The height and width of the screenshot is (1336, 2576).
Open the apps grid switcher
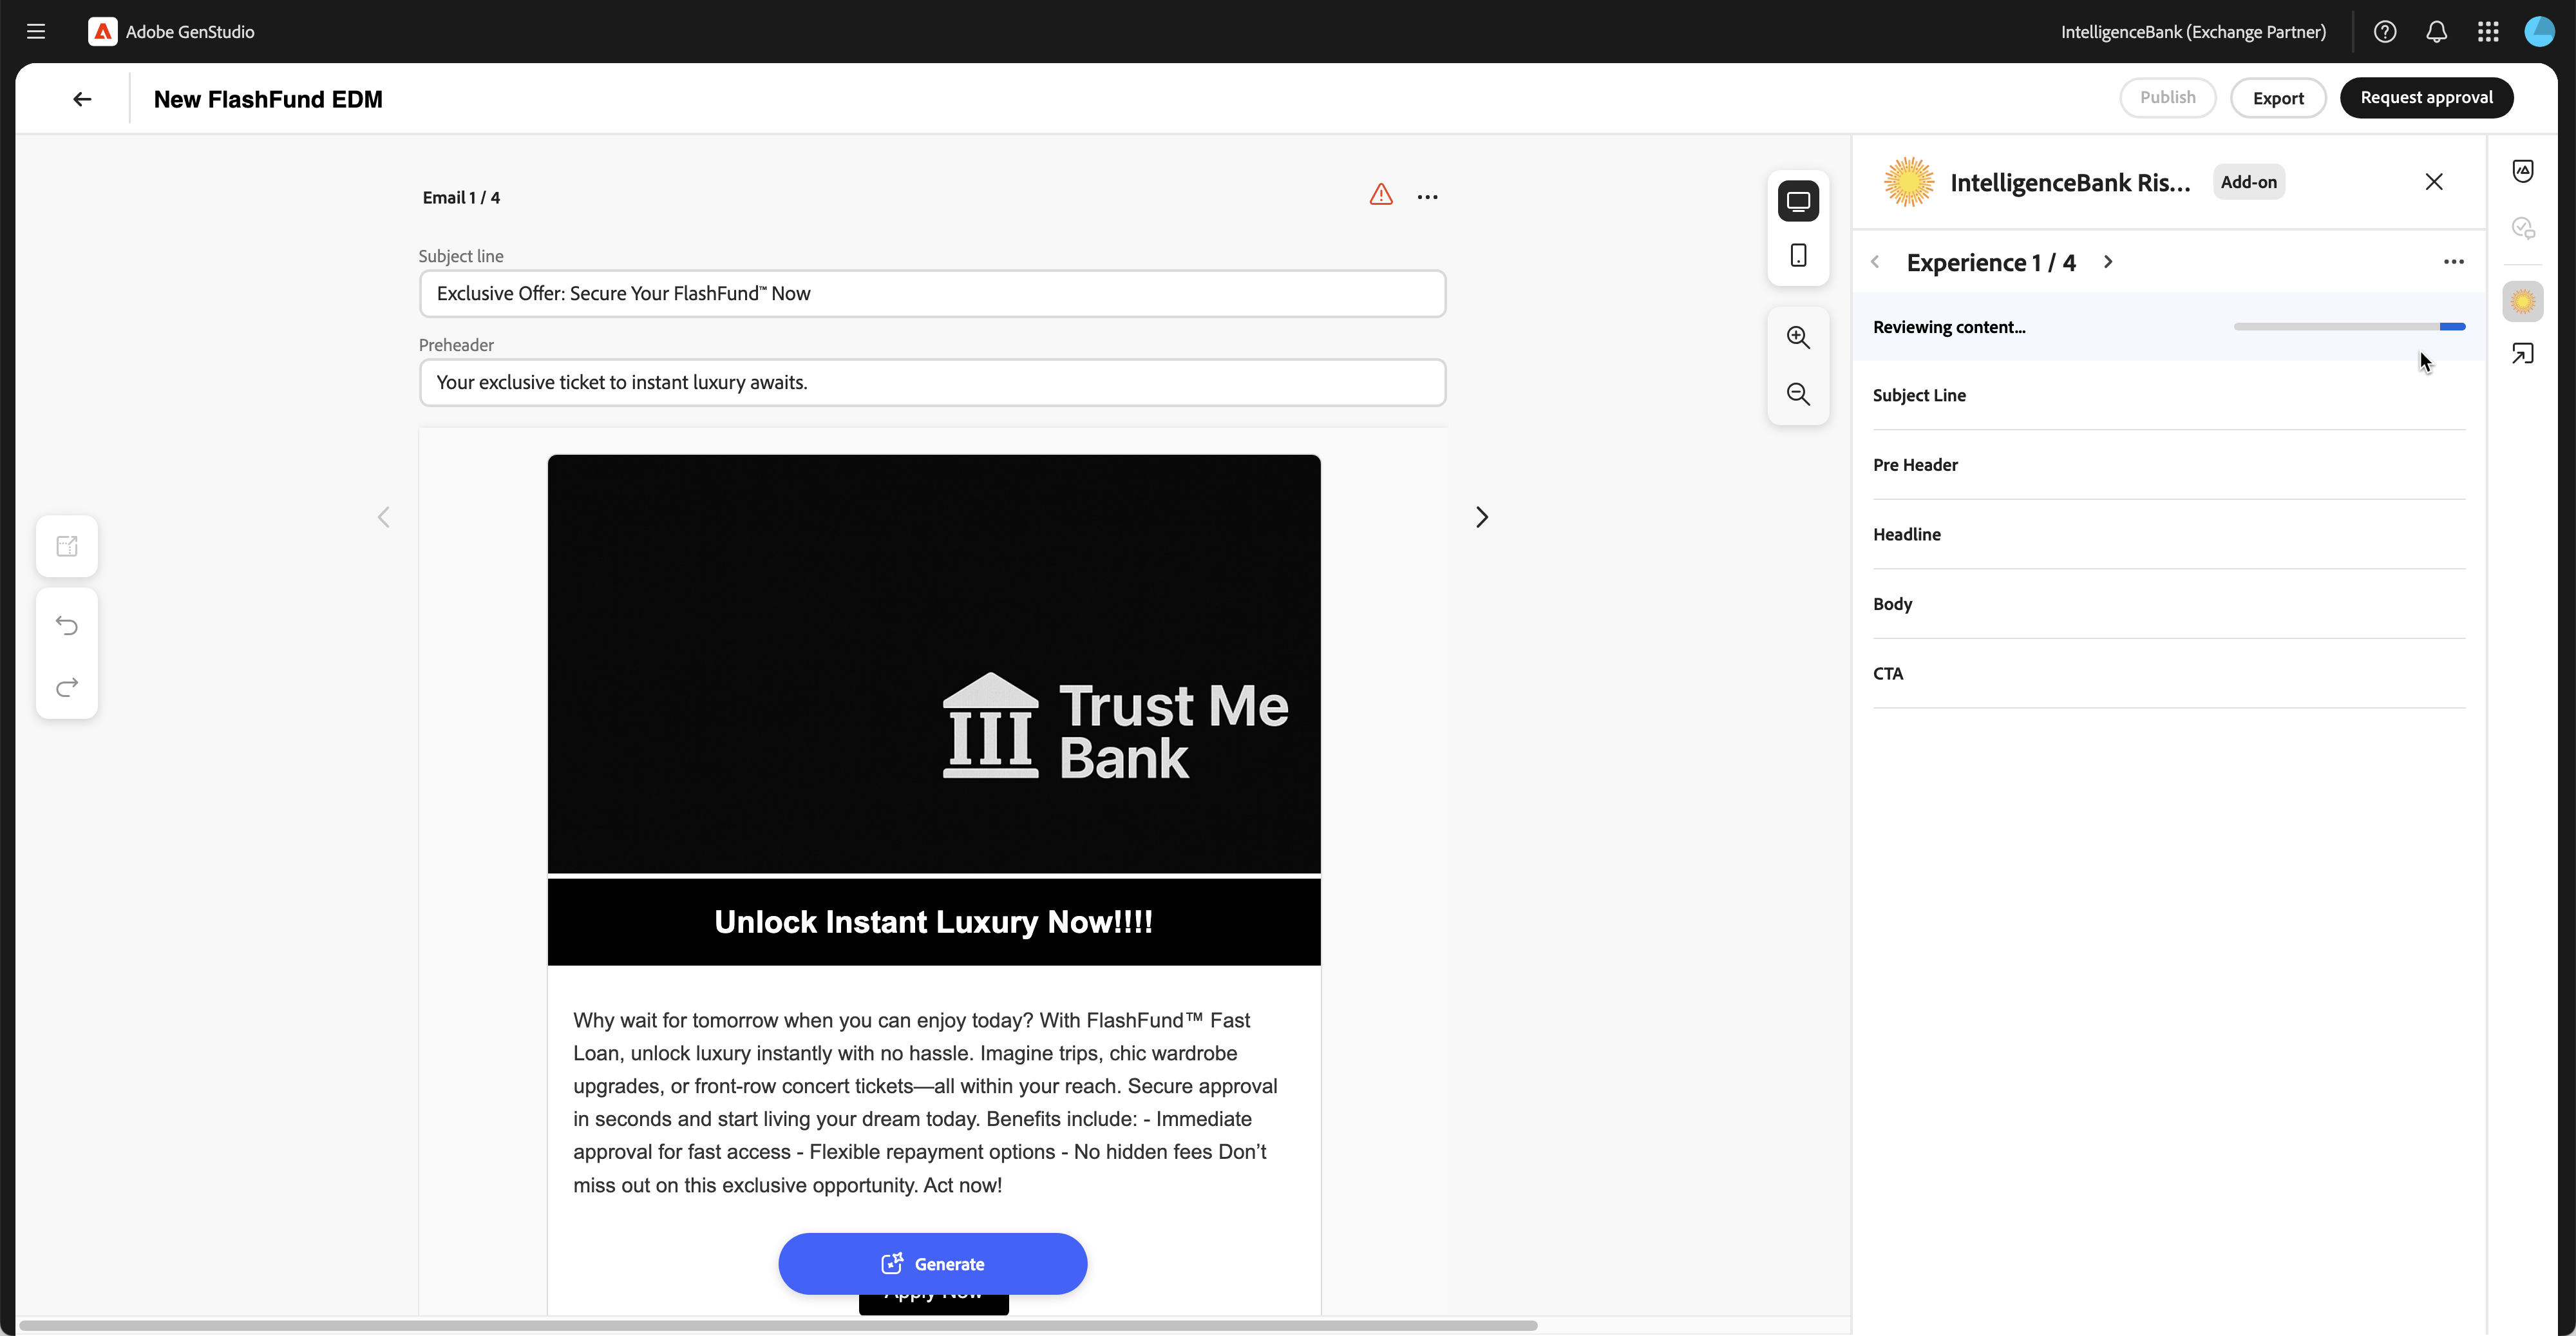point(2488,32)
